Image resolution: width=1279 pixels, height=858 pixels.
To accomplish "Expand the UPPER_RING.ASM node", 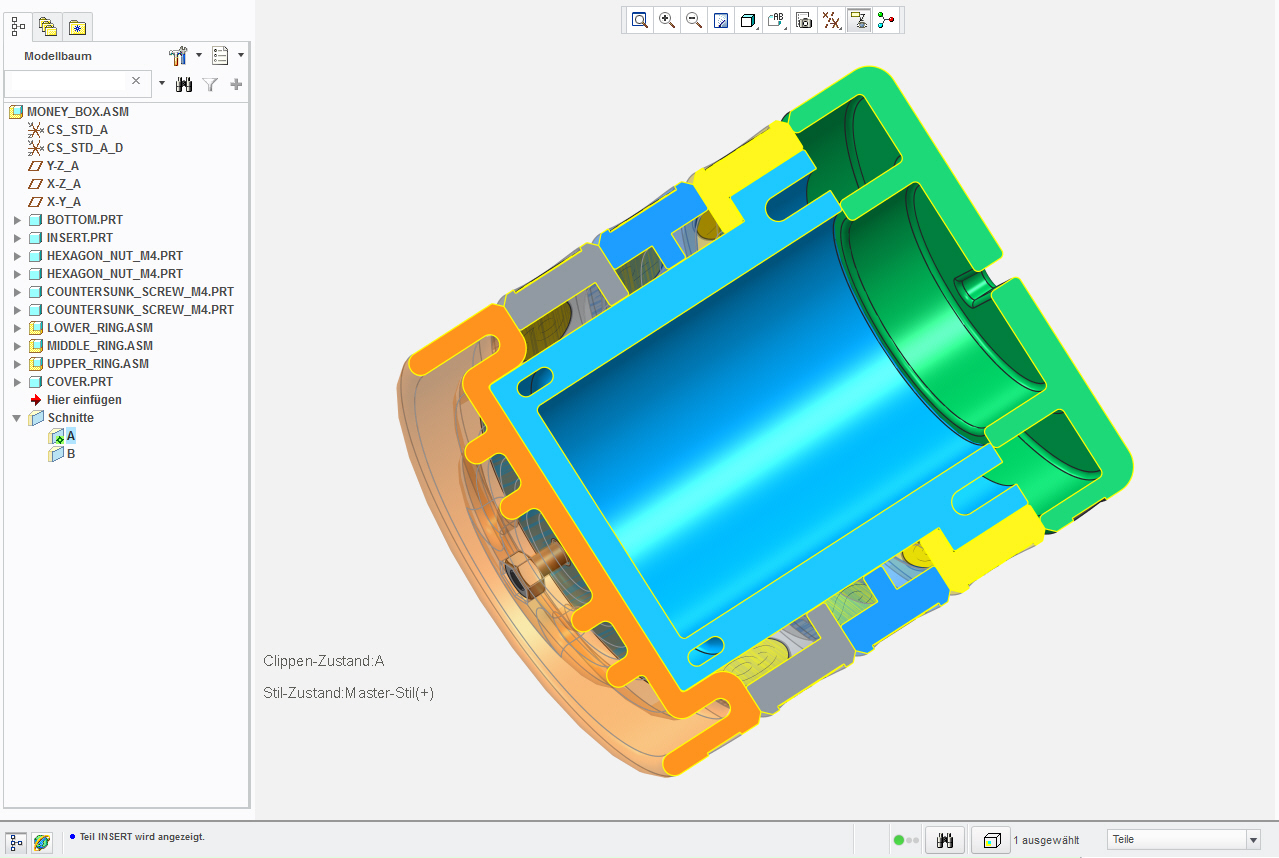I will [x=17, y=364].
